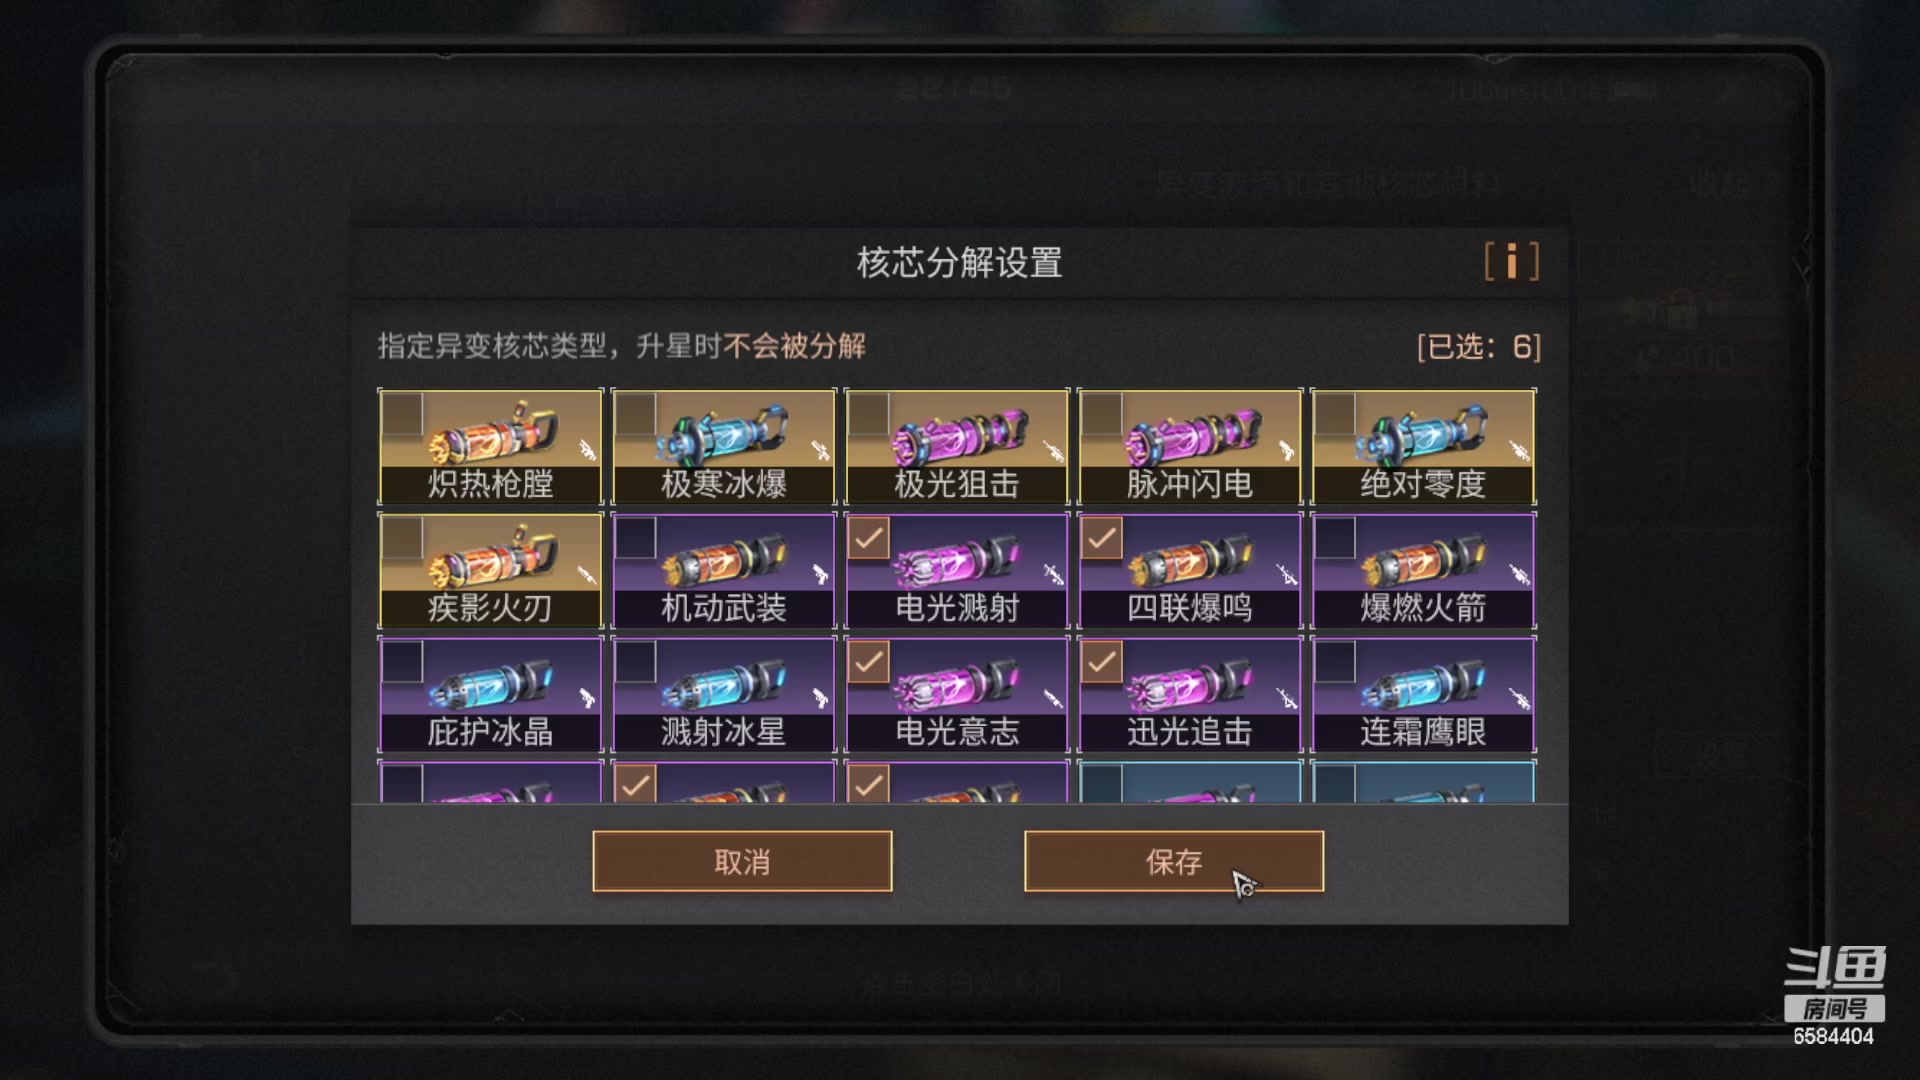Uncheck the 迅光追击 checkbox
The height and width of the screenshot is (1080, 1920).
pos(1101,662)
